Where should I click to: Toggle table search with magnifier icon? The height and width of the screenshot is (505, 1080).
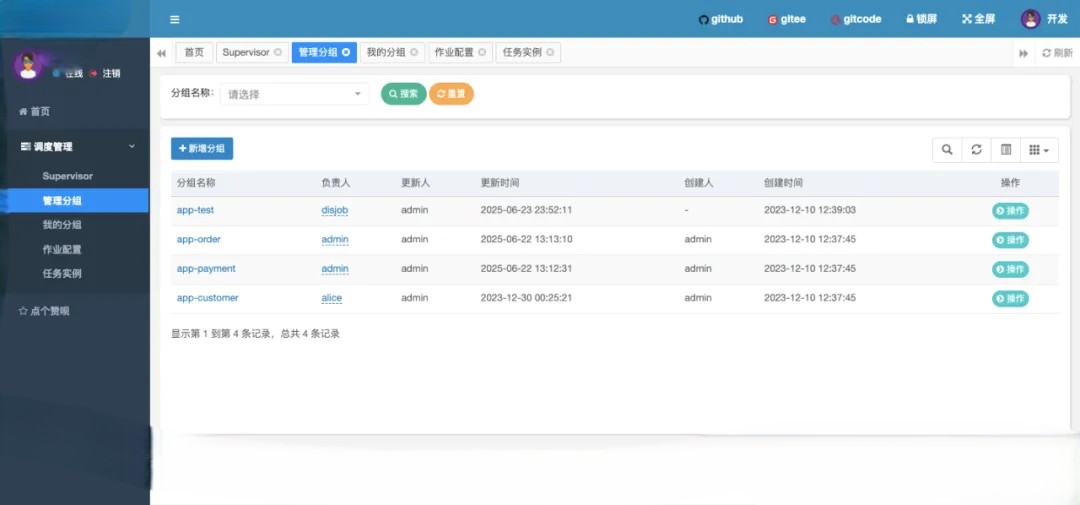(947, 150)
